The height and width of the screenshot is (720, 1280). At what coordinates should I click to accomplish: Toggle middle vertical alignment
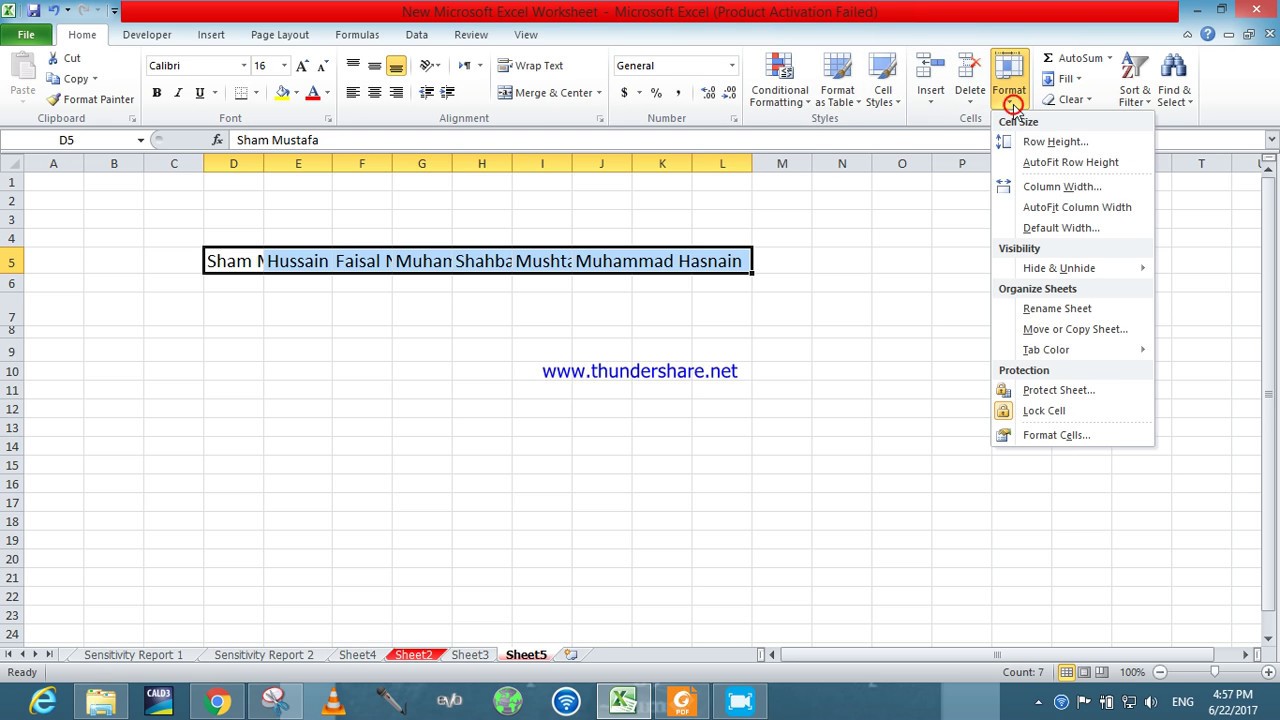[374, 66]
